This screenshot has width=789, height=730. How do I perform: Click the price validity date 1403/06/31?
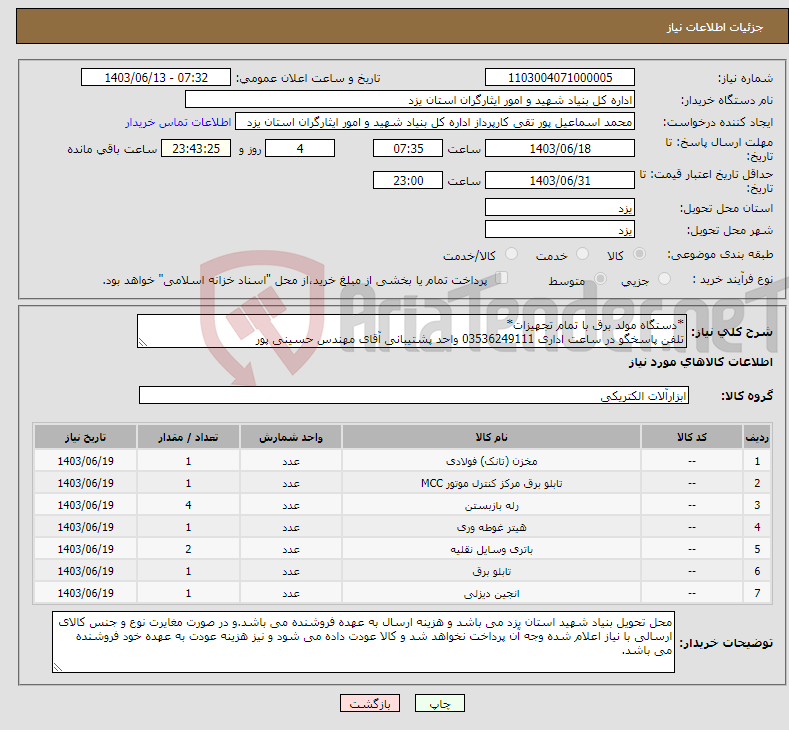[x=560, y=180]
